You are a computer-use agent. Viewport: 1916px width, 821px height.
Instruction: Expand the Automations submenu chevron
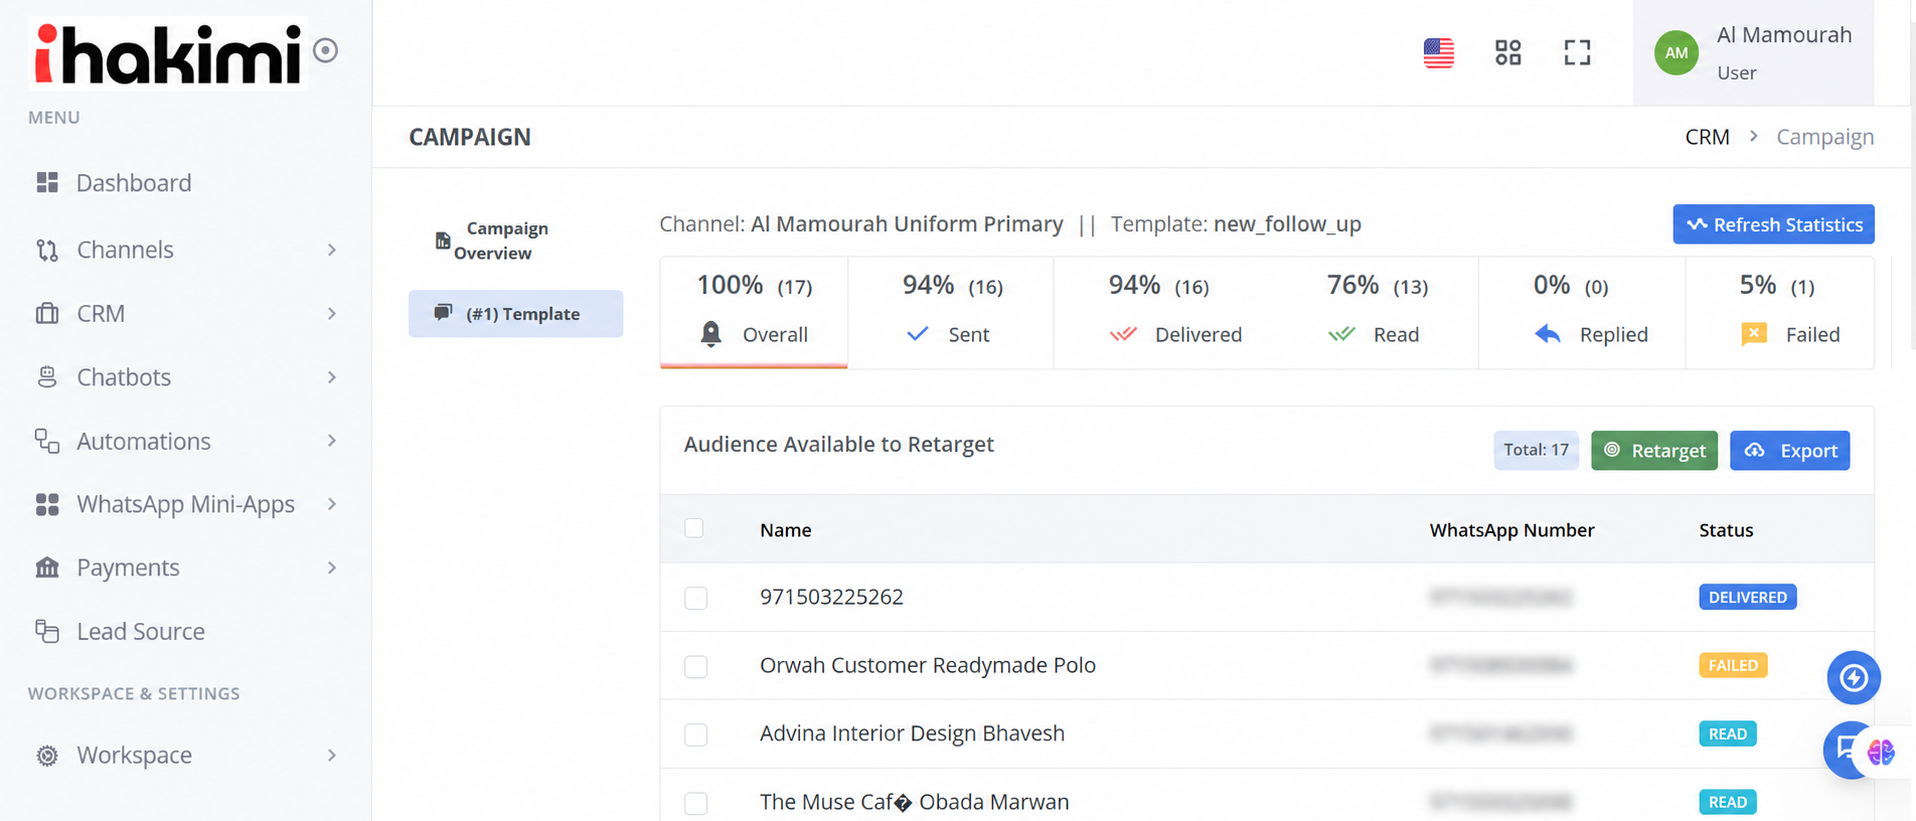tap(332, 441)
